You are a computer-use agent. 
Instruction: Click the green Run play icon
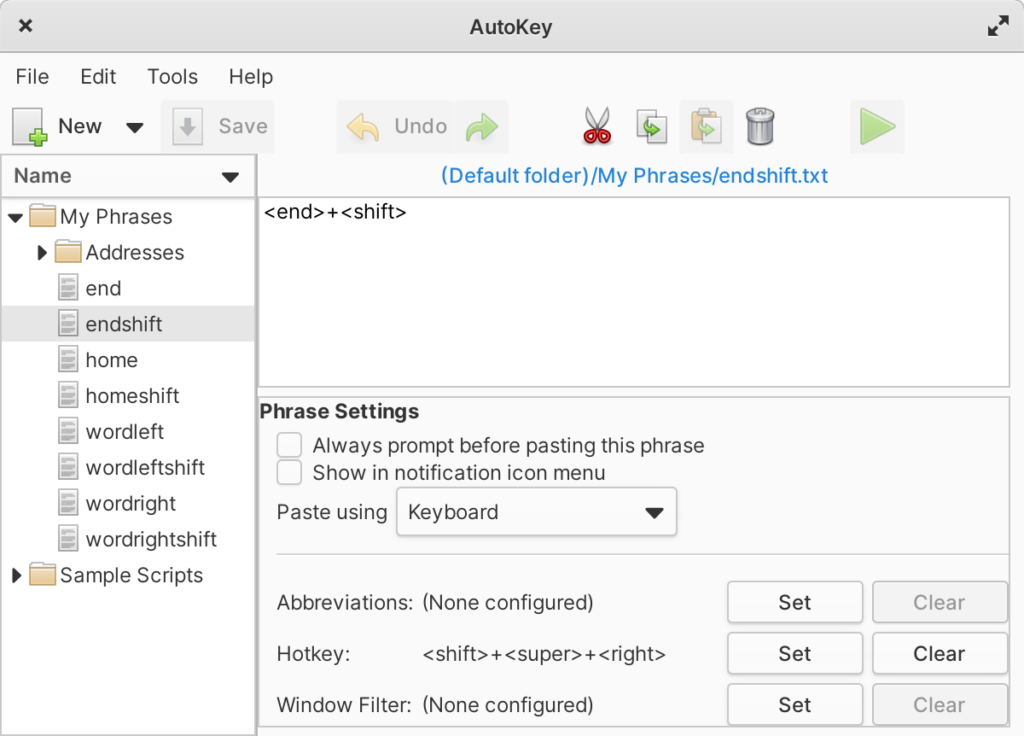(877, 127)
